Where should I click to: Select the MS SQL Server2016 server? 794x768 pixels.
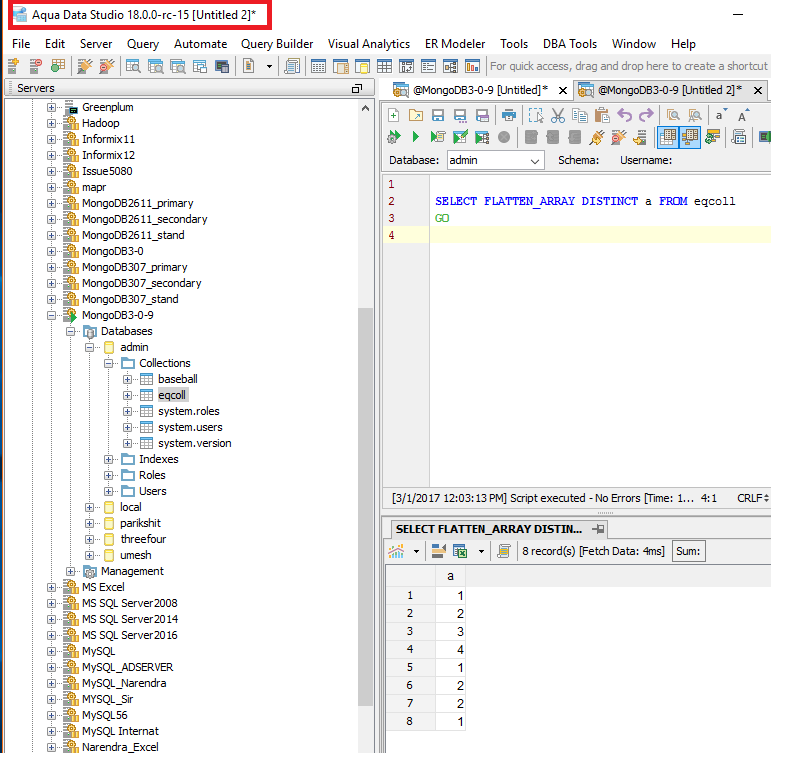click(x=130, y=635)
